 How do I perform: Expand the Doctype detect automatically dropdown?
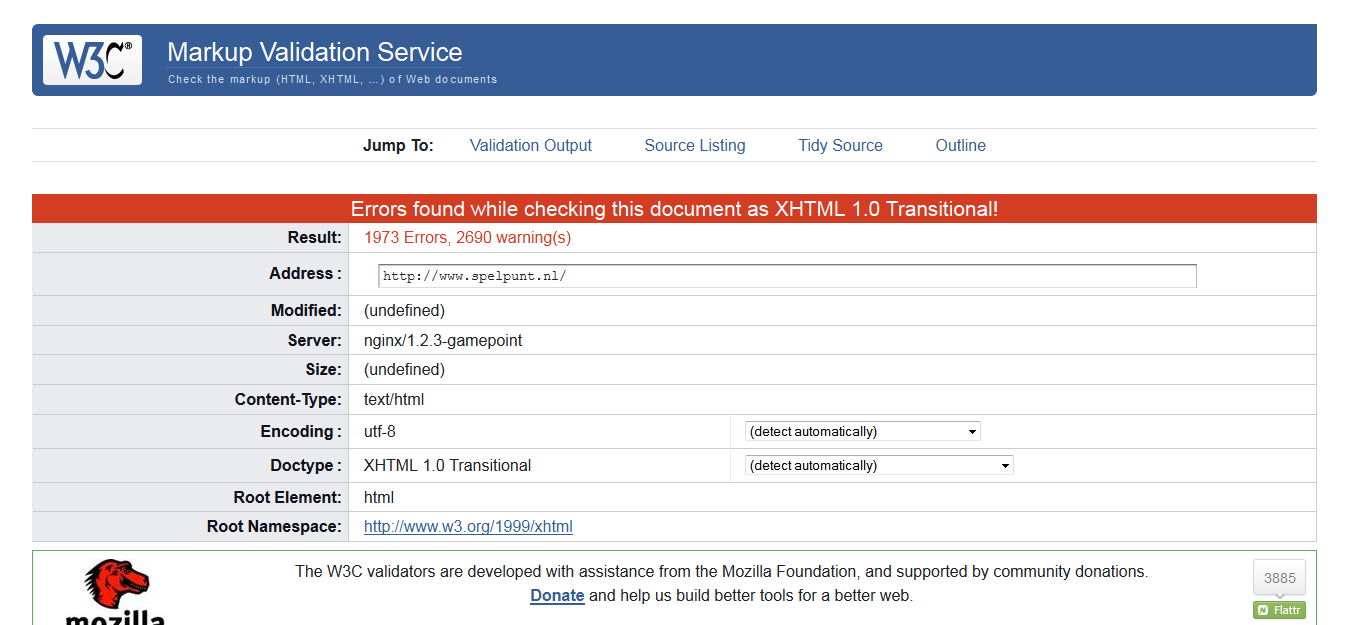tap(878, 466)
